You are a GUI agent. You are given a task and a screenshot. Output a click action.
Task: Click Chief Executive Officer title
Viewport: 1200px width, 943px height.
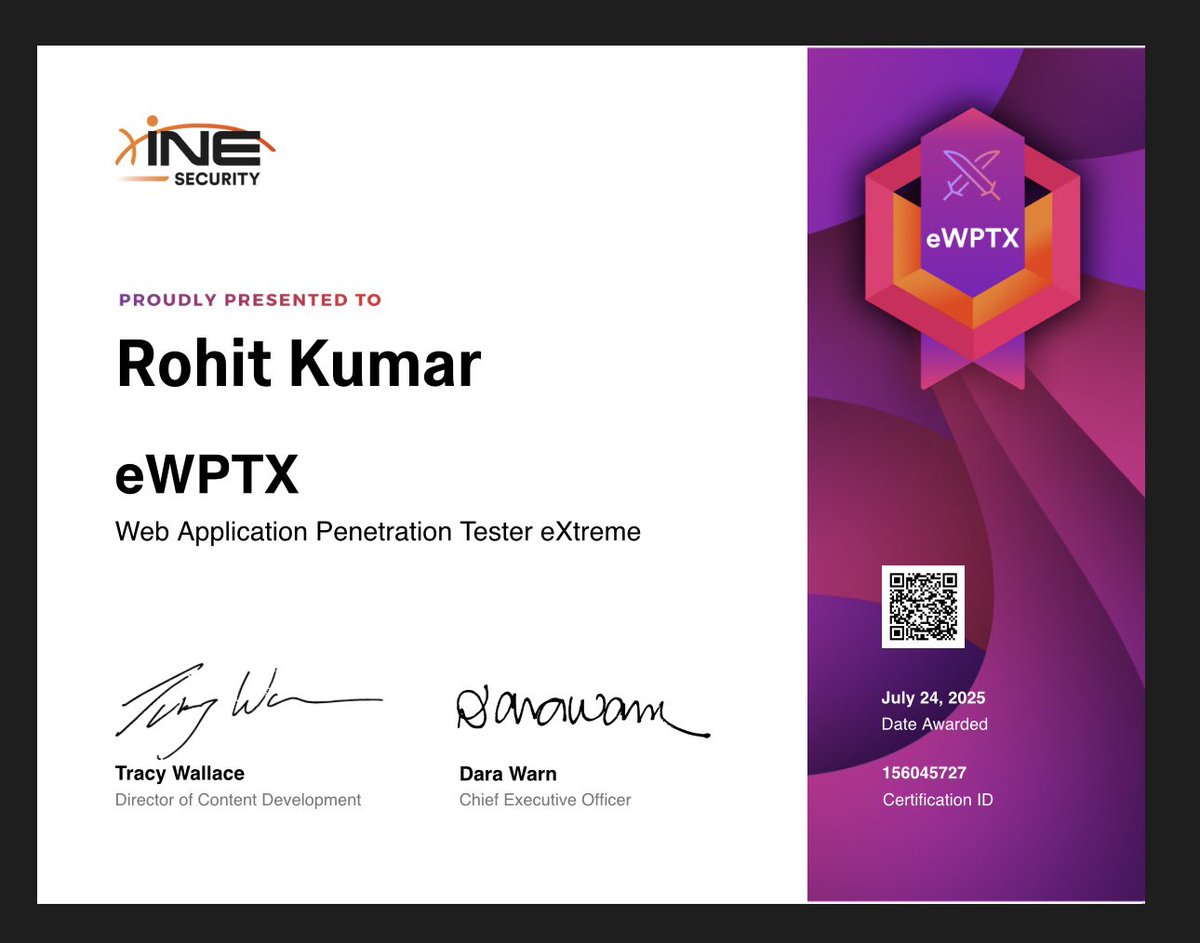[x=545, y=800]
